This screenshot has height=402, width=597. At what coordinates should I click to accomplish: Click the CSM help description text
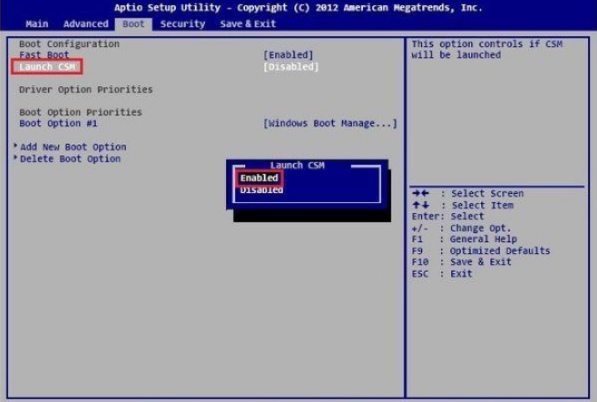coord(487,49)
